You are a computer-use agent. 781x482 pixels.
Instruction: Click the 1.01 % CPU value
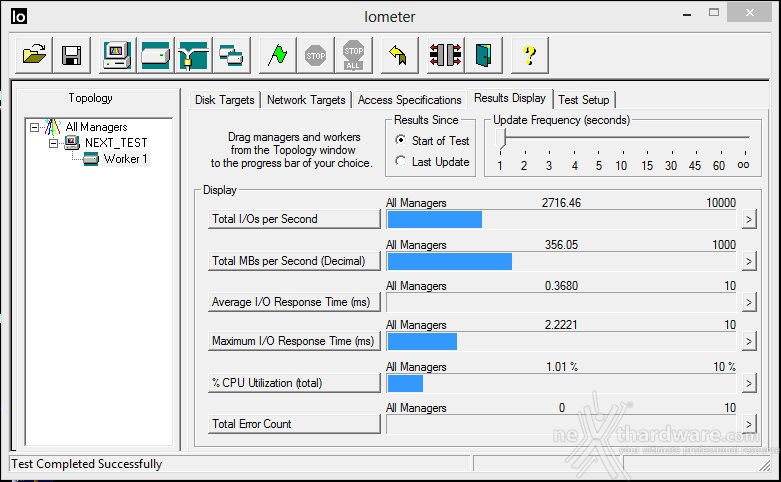pos(562,367)
